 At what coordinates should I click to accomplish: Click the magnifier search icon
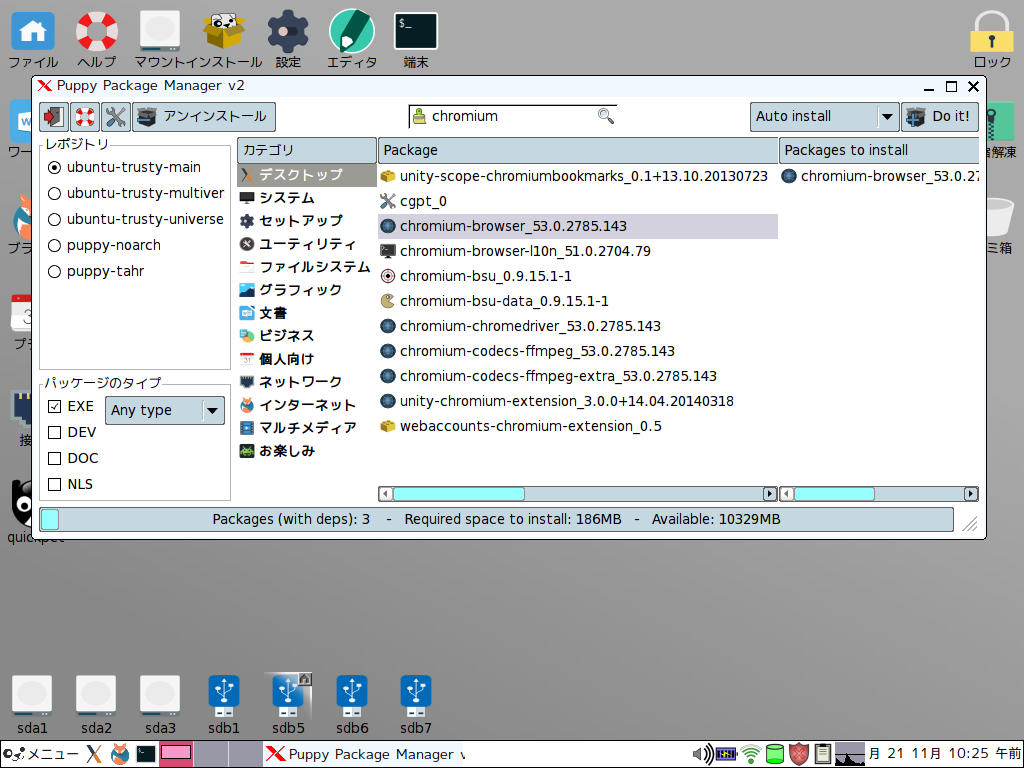pyautogui.click(x=605, y=116)
